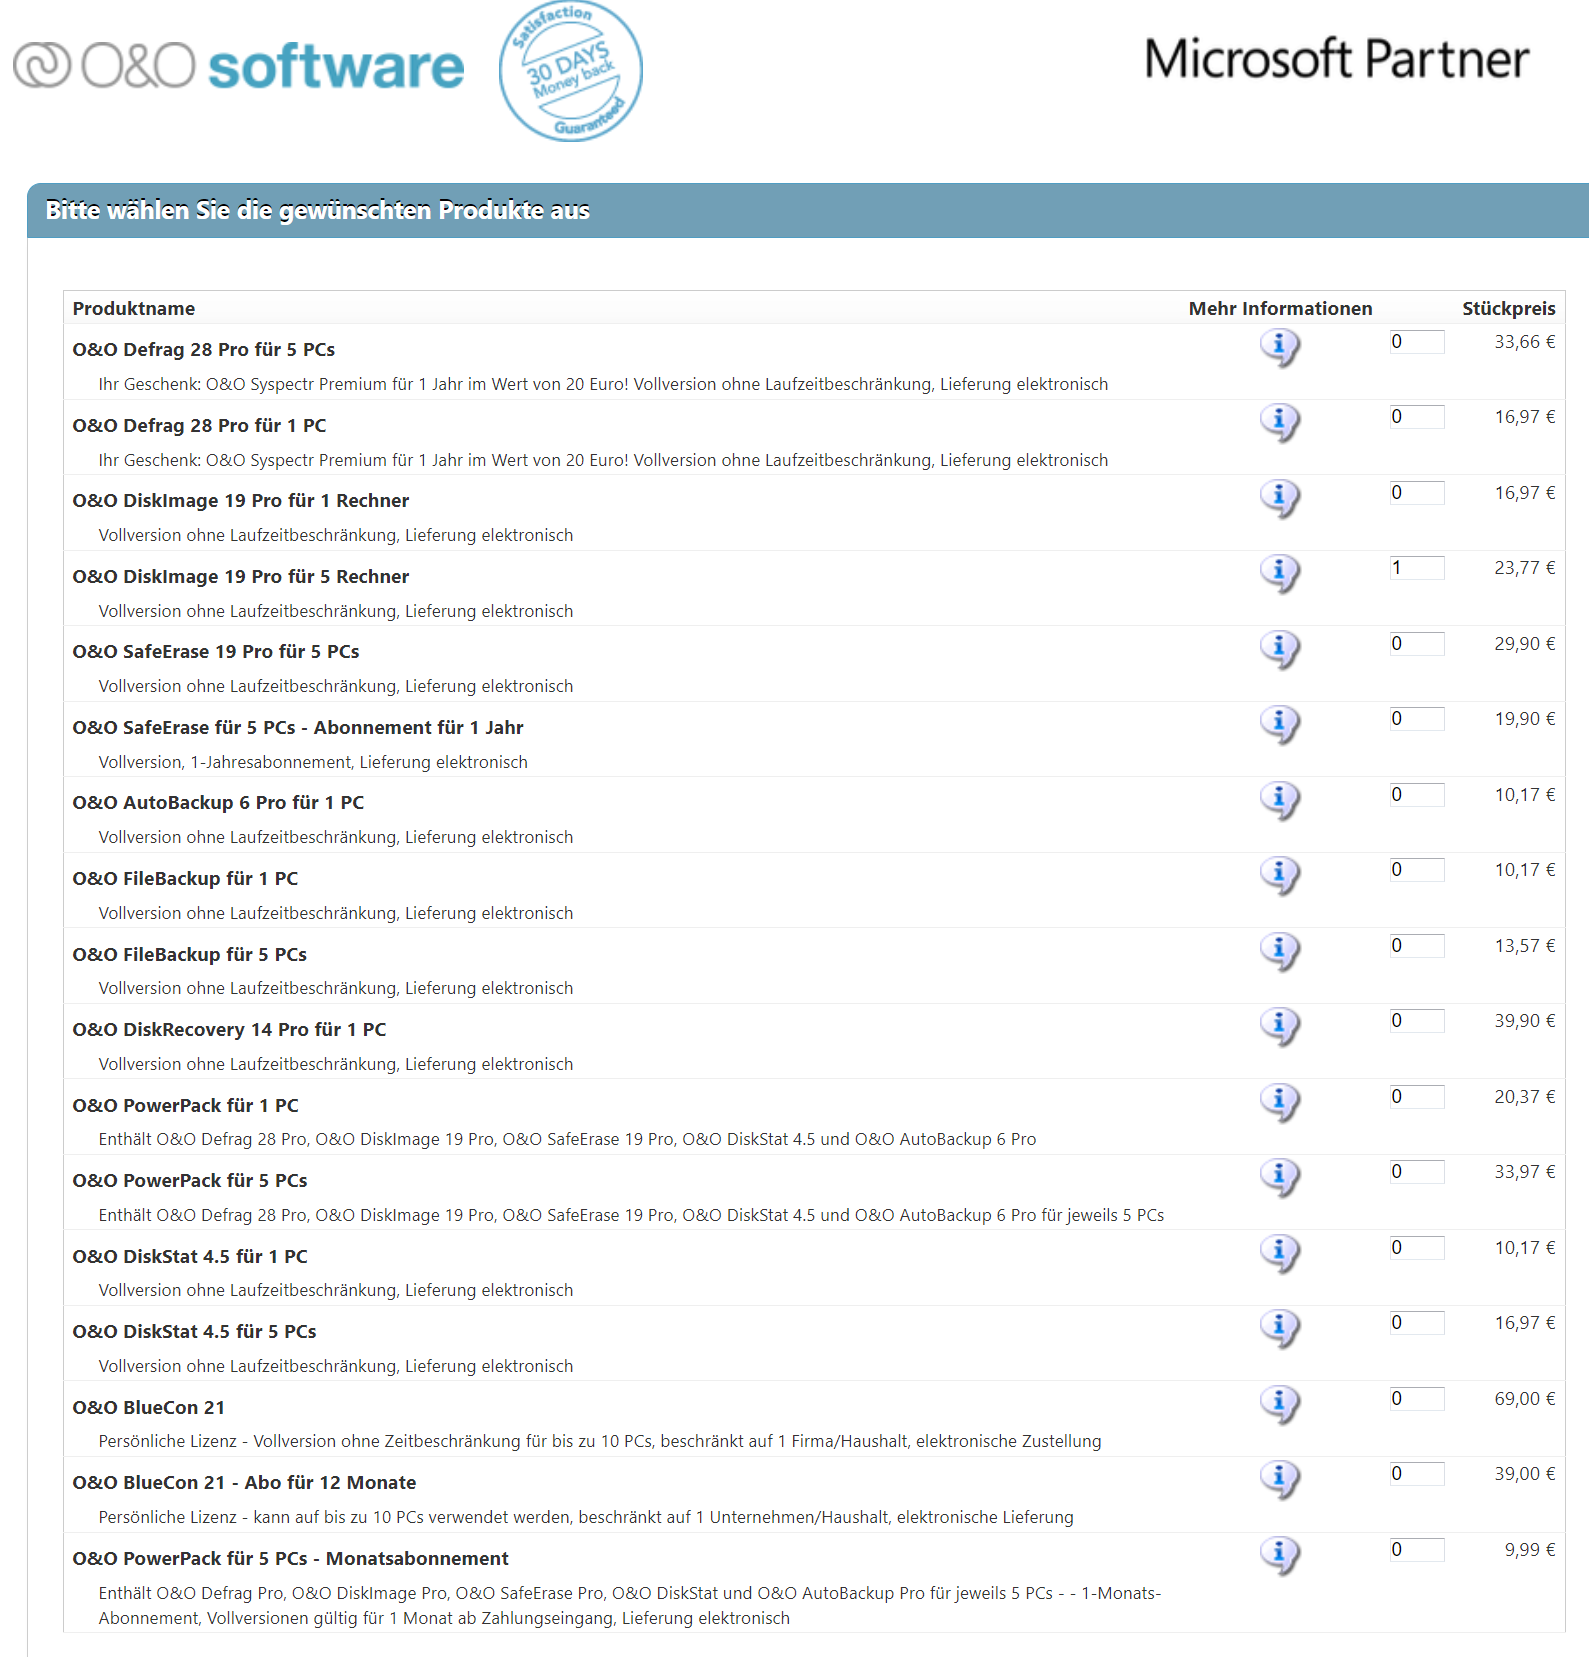The height and width of the screenshot is (1657, 1589).
Task: Open info for O&O AutoBackup 6 Pro für 1 PC
Action: point(1279,801)
